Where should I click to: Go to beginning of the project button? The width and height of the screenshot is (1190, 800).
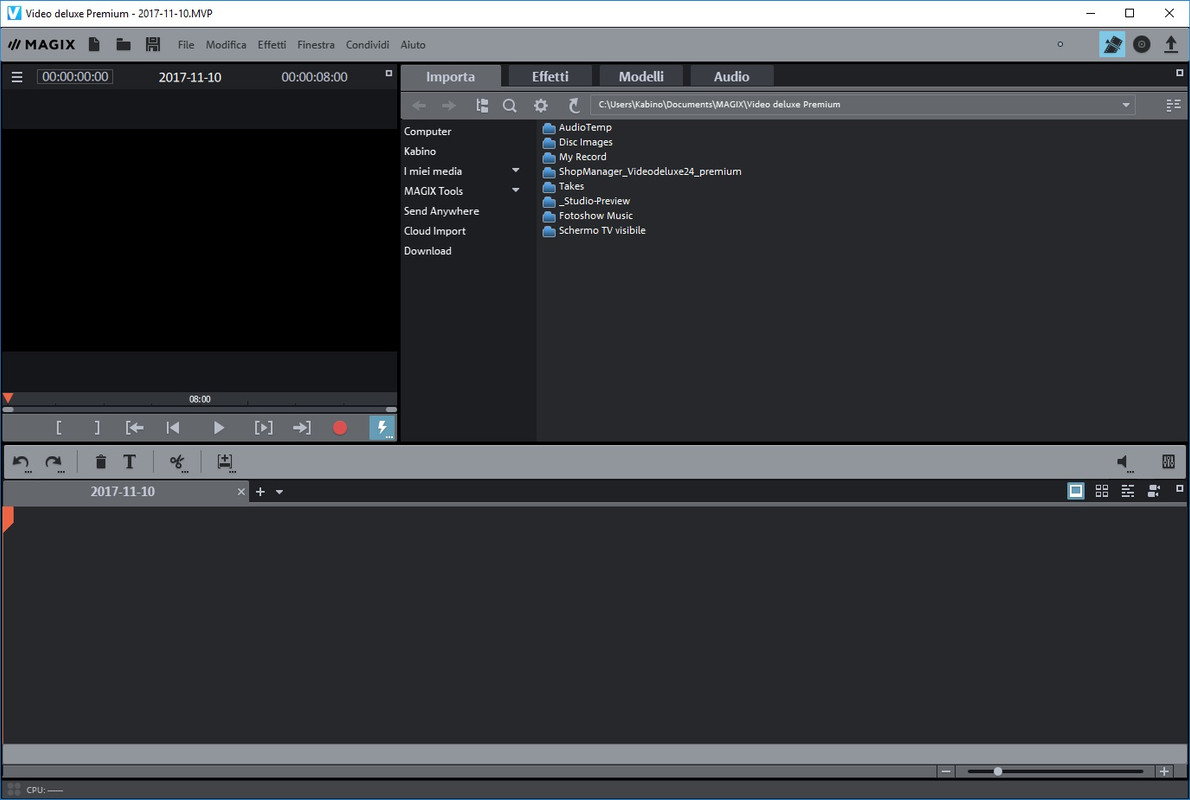(173, 428)
